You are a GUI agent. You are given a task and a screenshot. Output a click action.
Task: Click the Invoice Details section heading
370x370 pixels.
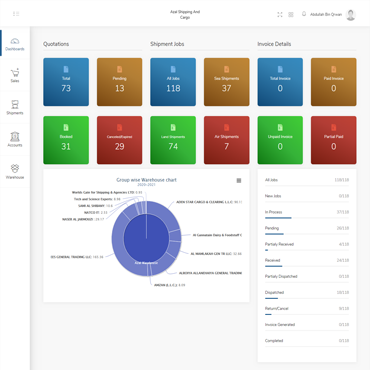(274, 44)
